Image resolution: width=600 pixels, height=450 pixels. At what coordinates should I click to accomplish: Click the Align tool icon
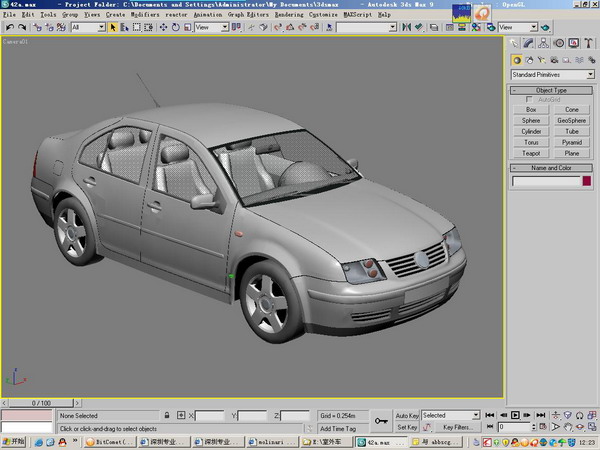(419, 27)
